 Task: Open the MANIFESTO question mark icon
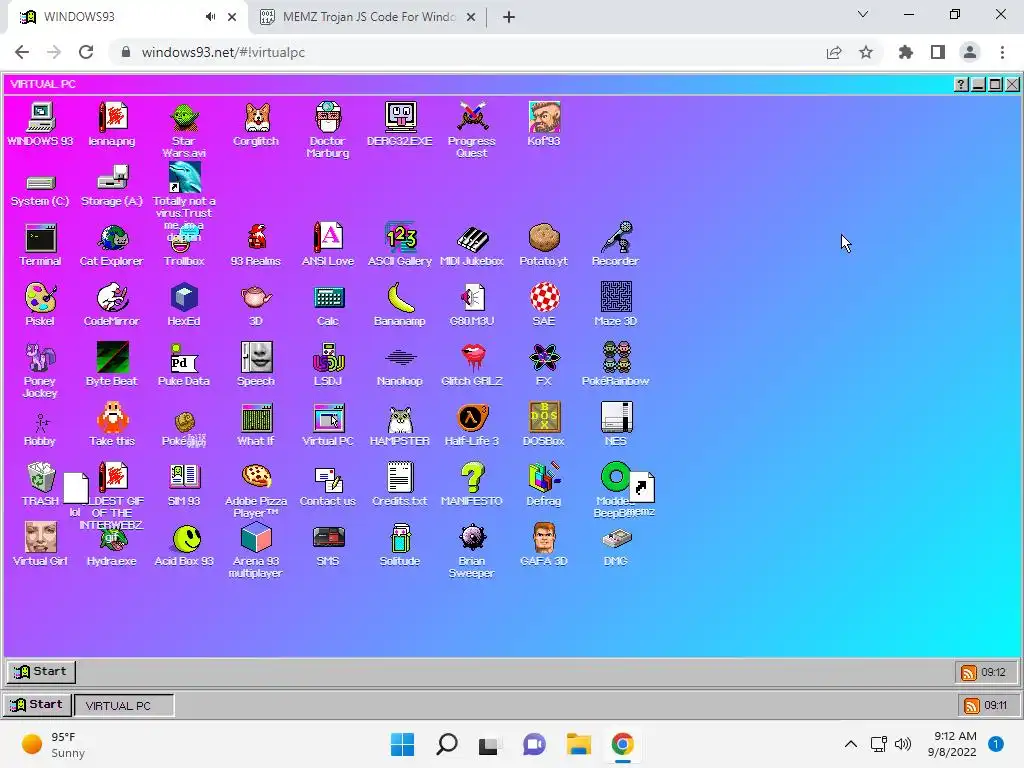coord(472,477)
